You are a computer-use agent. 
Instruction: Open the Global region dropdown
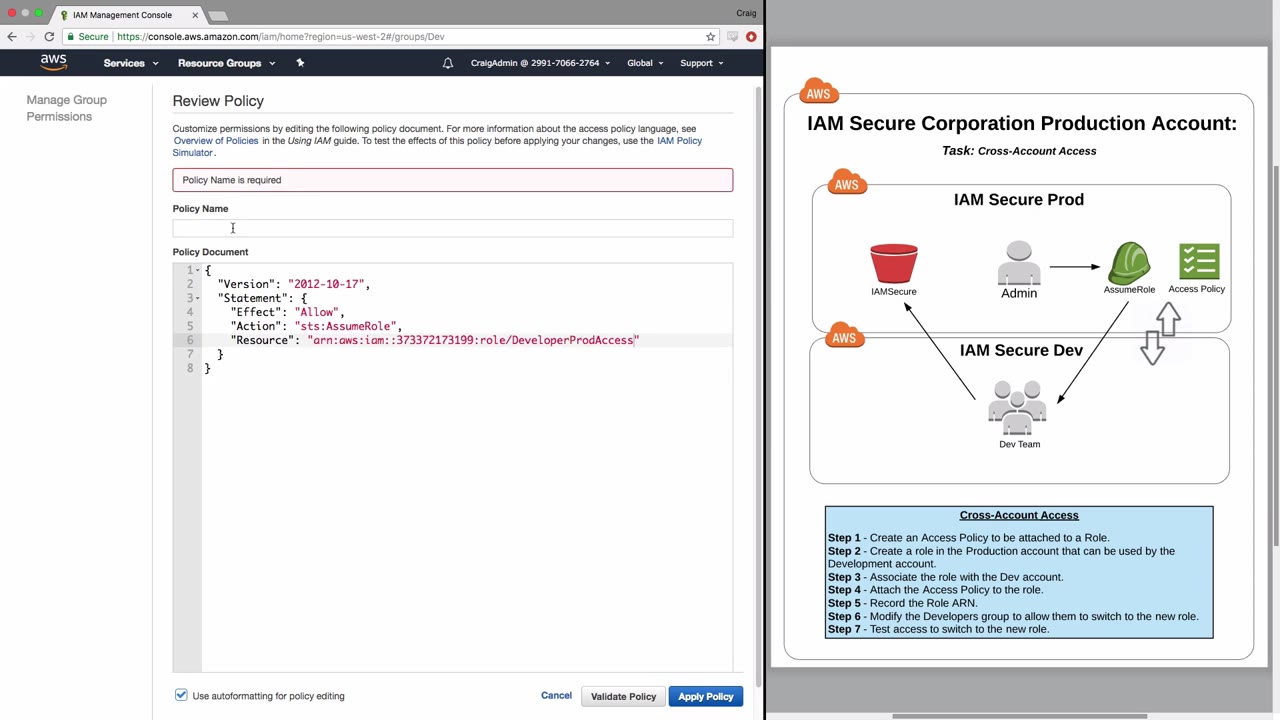[x=645, y=63]
